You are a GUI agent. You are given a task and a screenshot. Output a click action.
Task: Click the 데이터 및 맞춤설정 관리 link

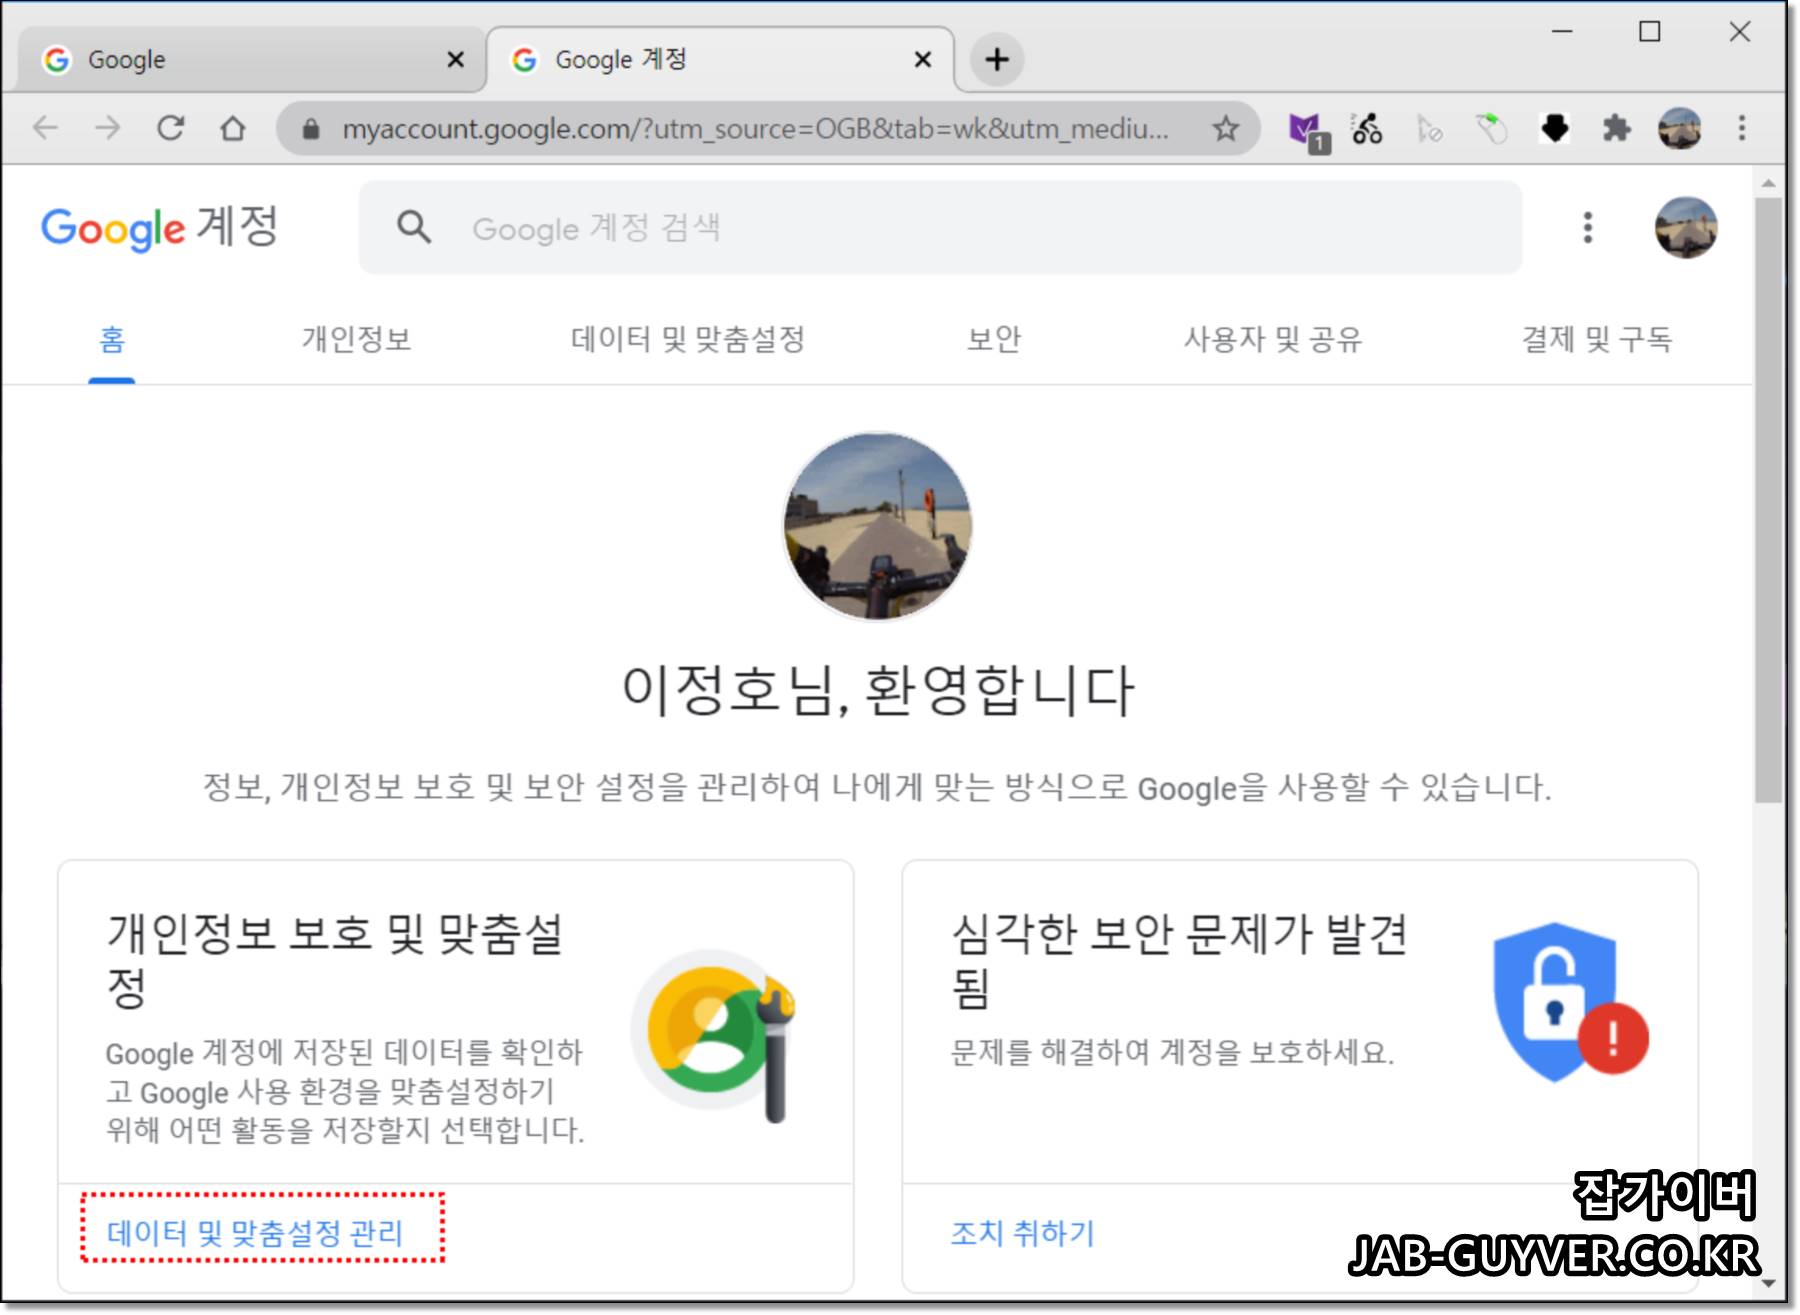tap(256, 1234)
